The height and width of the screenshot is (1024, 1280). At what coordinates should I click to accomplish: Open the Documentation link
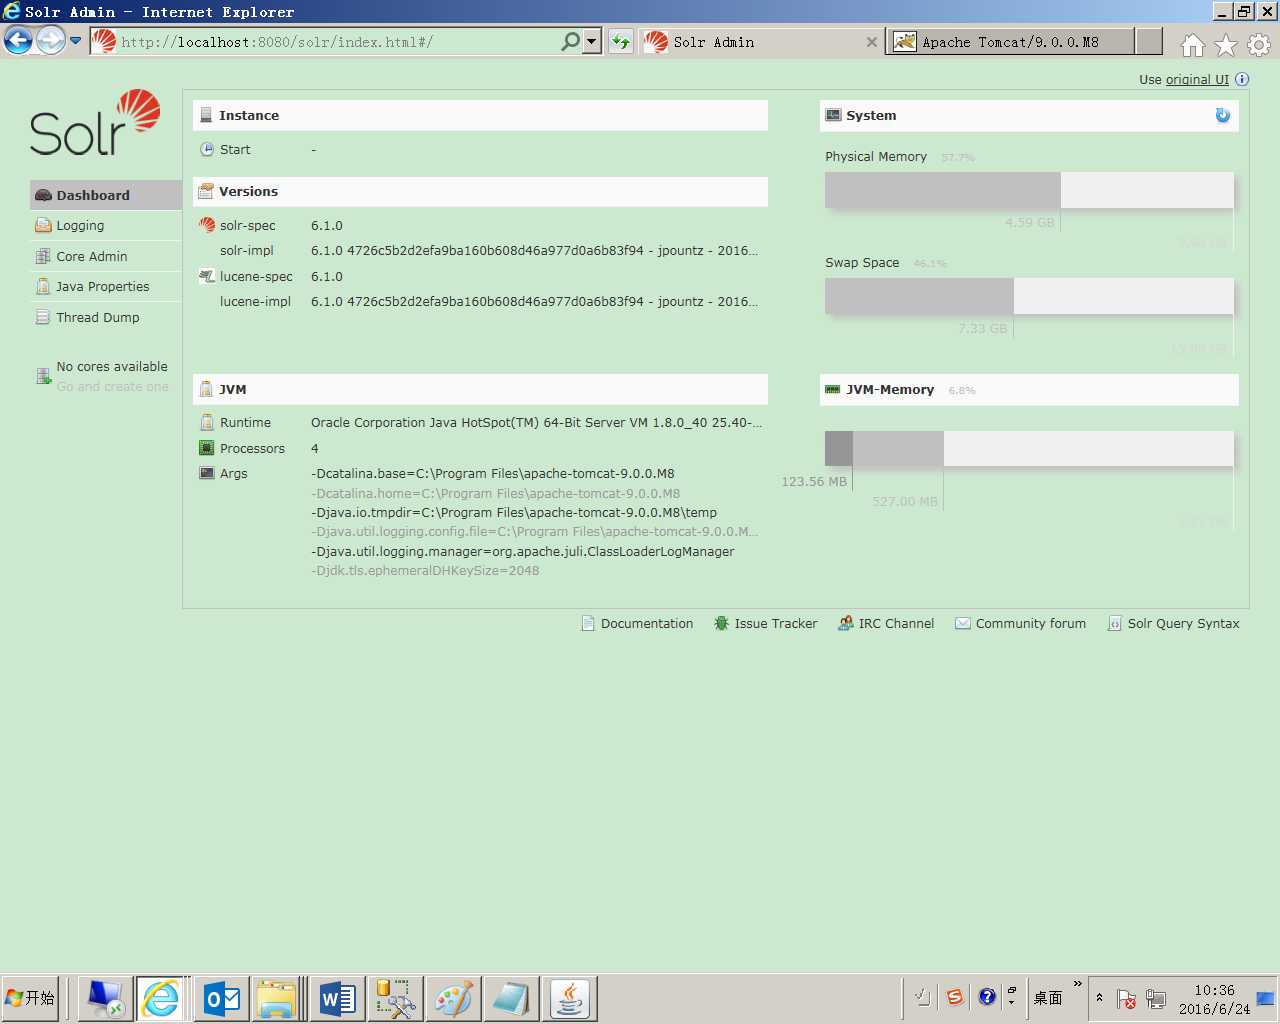point(637,623)
